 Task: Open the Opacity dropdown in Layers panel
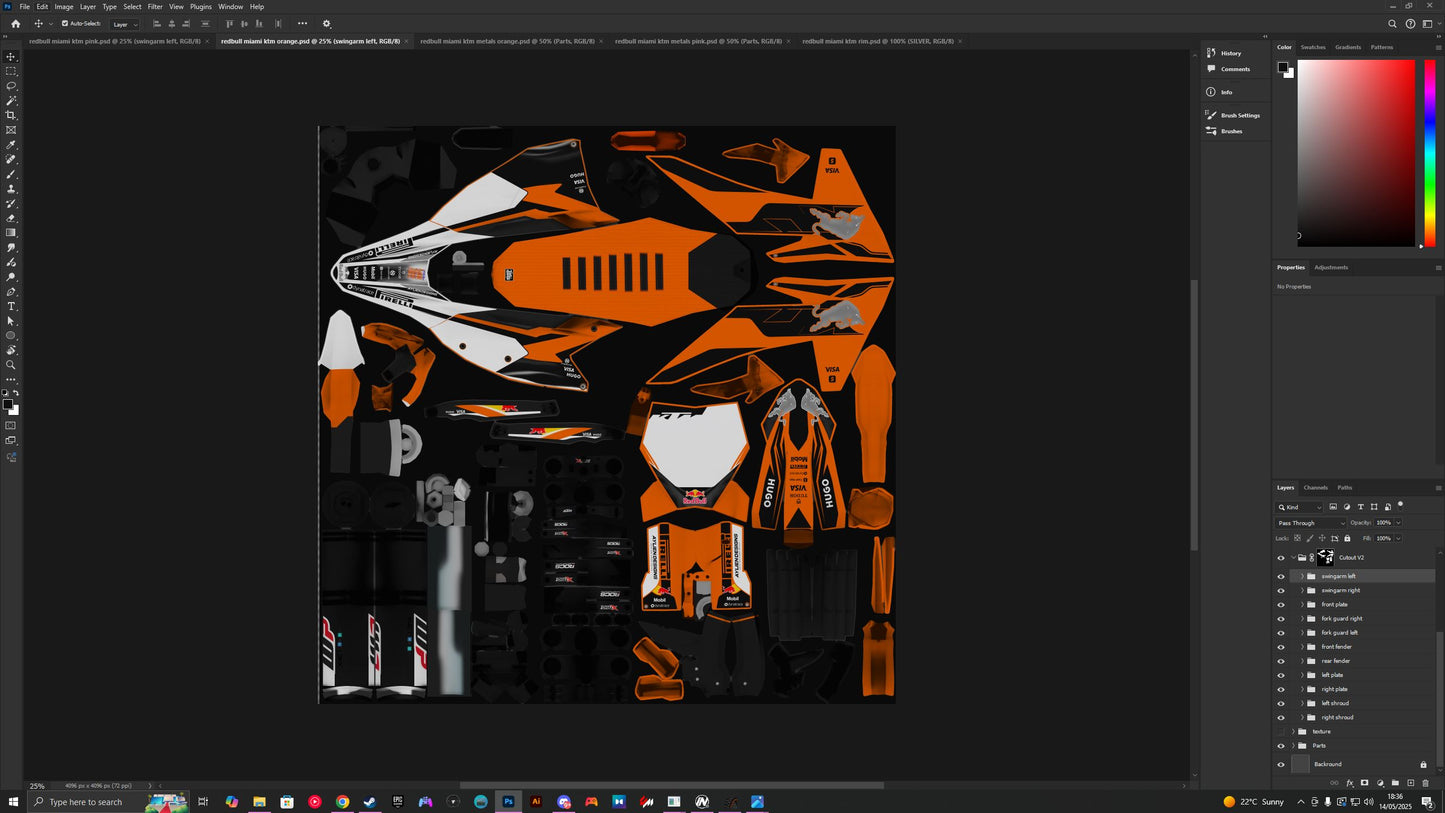[x=1398, y=522]
